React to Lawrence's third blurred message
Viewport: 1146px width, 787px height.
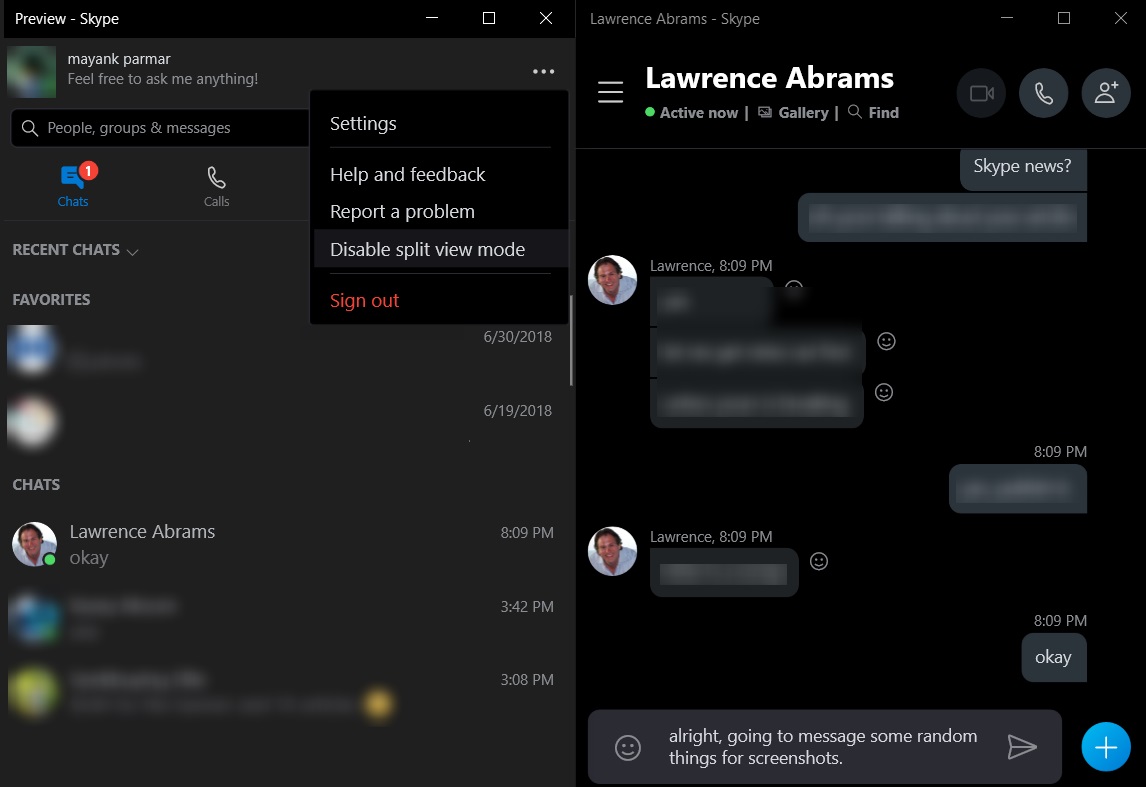(x=884, y=392)
